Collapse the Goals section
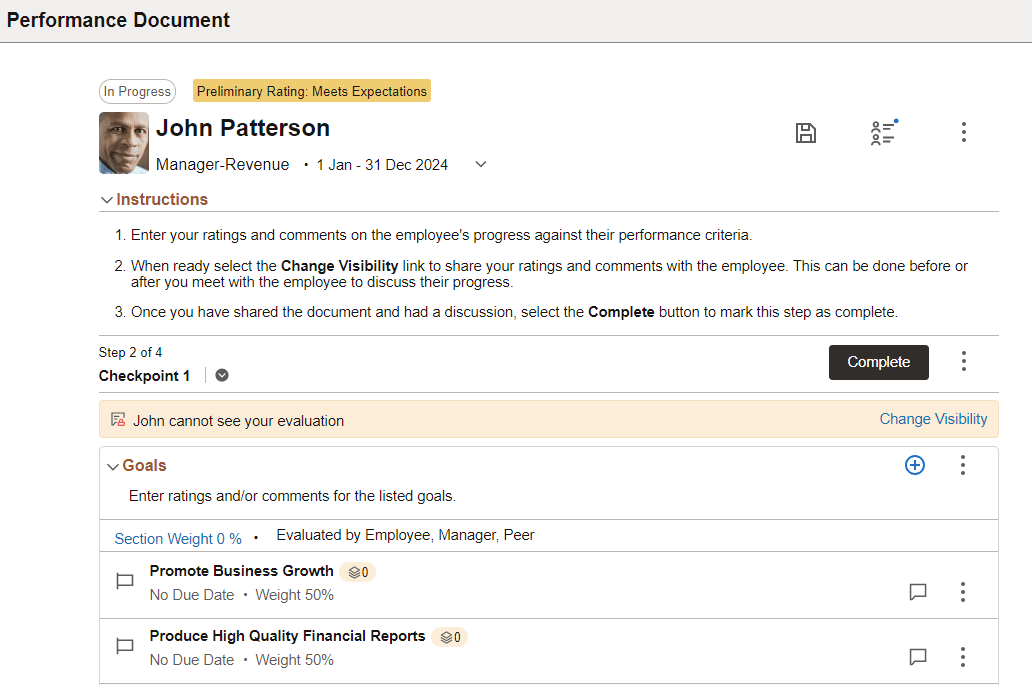Viewport: 1032px width, 685px height. (113, 465)
